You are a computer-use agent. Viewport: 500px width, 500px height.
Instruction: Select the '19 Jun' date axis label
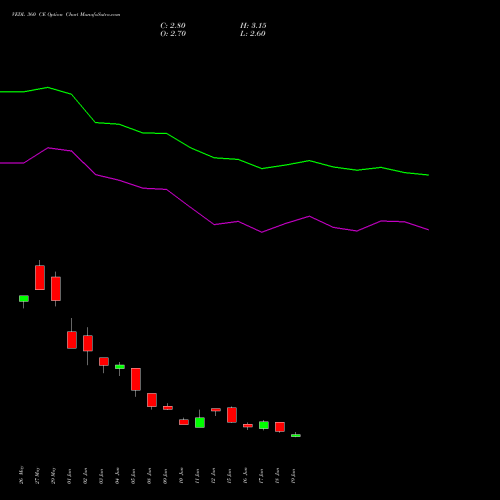coord(294,476)
